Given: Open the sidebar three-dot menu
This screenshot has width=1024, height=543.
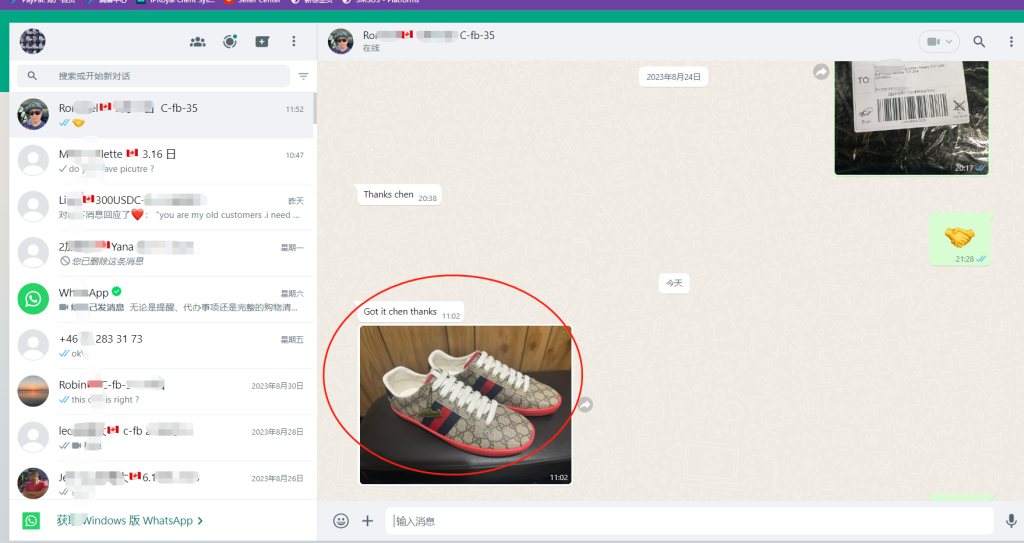Looking at the screenshot, I should [294, 42].
